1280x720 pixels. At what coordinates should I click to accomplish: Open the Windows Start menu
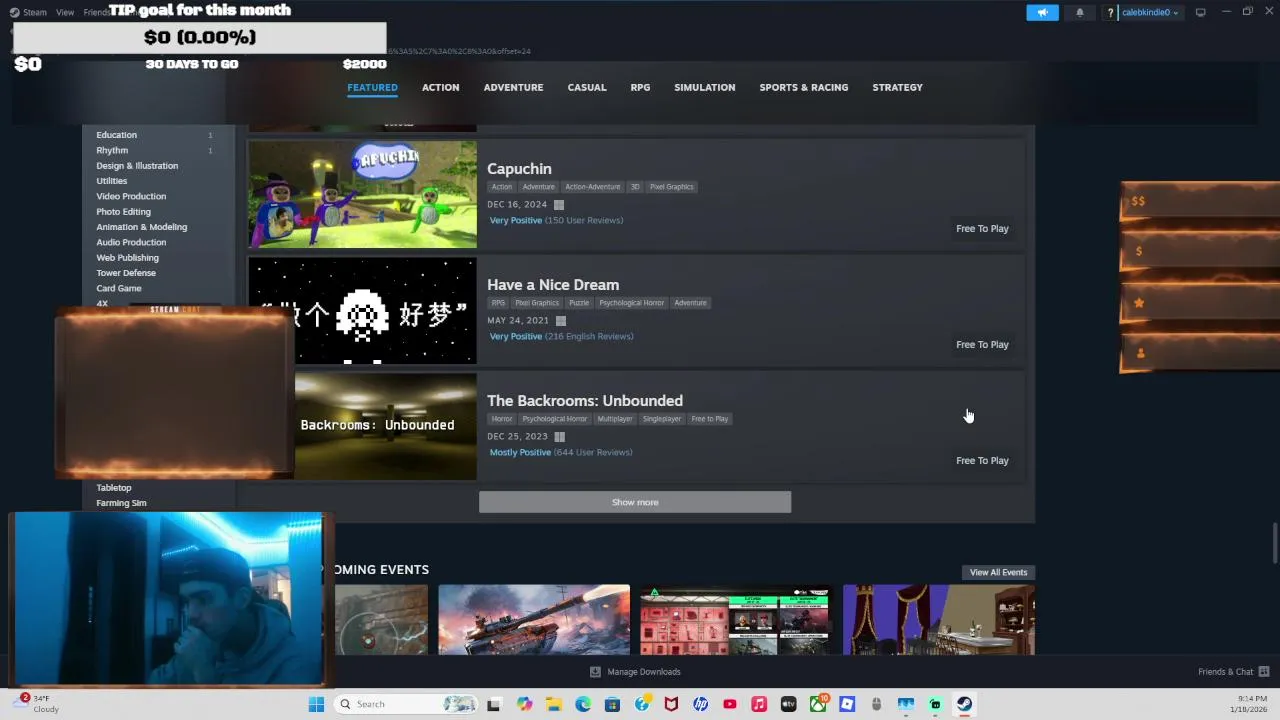click(x=316, y=704)
